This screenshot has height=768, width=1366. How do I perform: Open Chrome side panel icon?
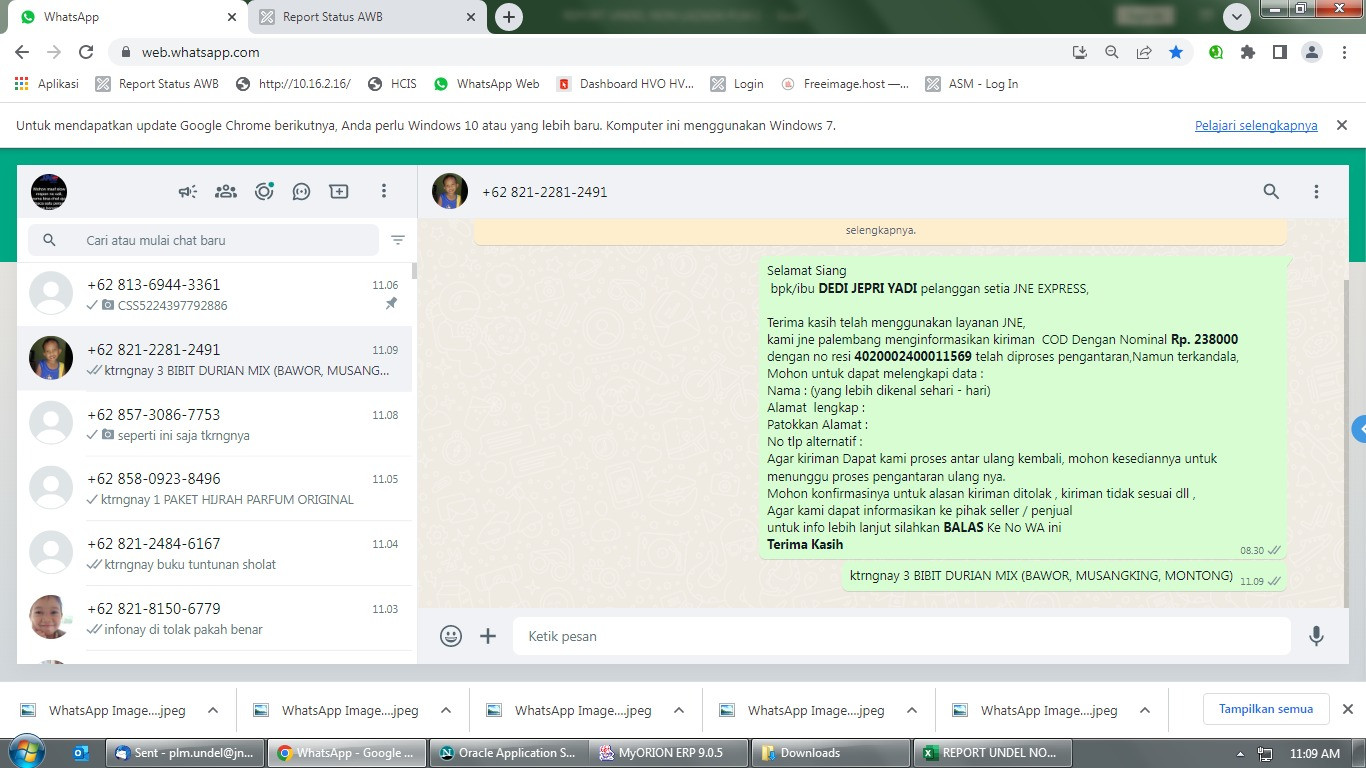(1279, 52)
